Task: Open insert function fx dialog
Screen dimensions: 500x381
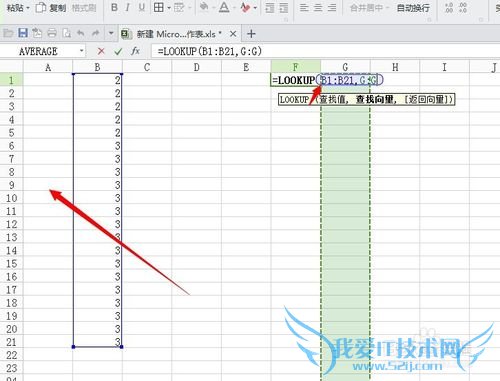Action: [135, 51]
